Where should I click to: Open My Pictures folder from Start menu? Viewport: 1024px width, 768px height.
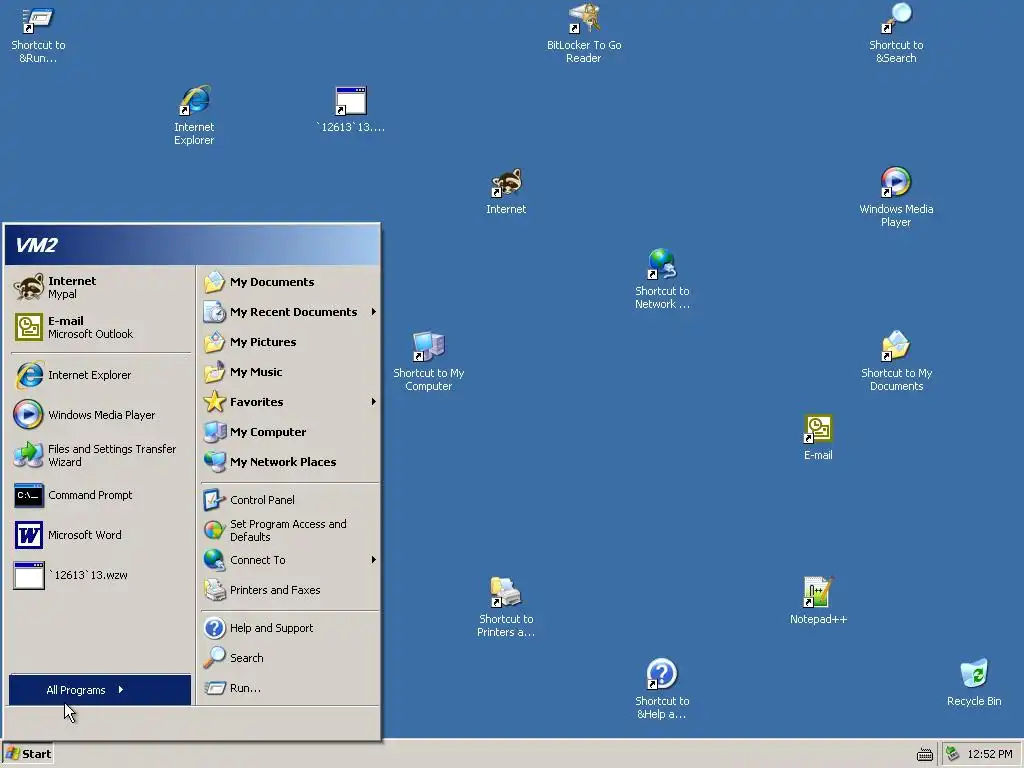290,342
